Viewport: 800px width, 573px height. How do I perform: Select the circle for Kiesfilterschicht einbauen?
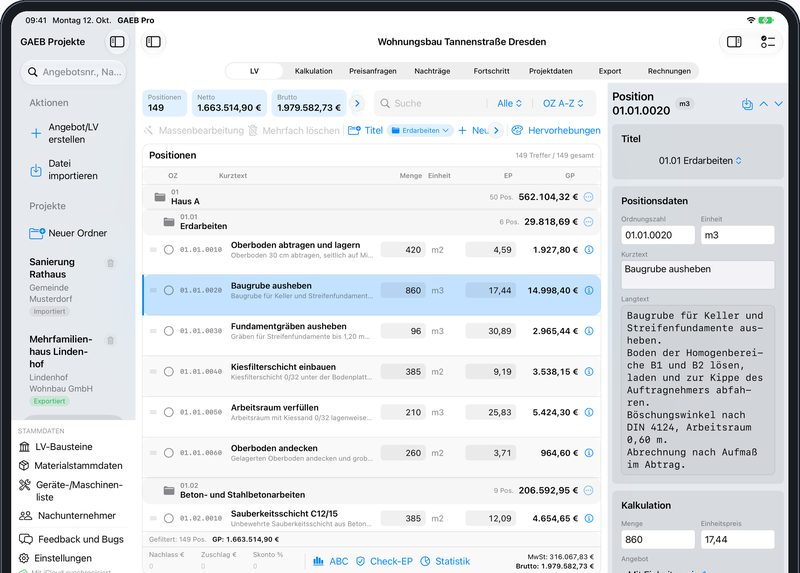[168, 371]
